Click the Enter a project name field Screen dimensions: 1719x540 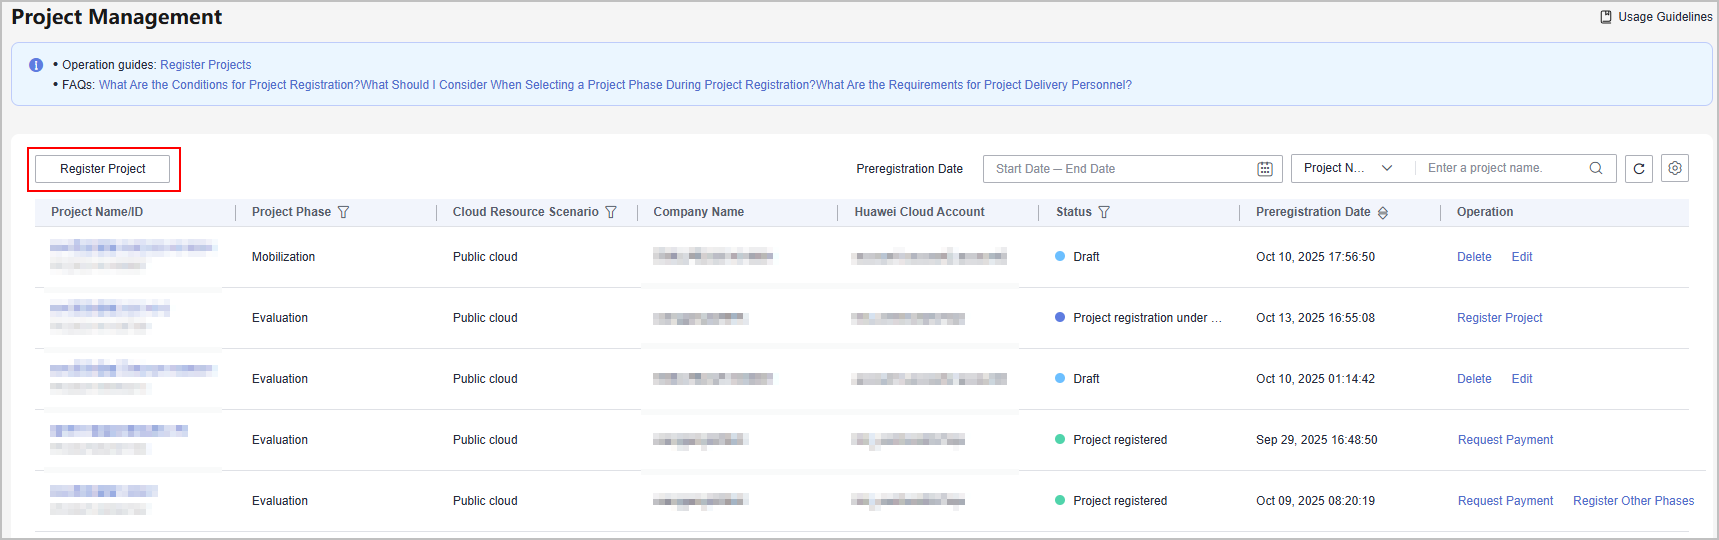(x=1500, y=168)
